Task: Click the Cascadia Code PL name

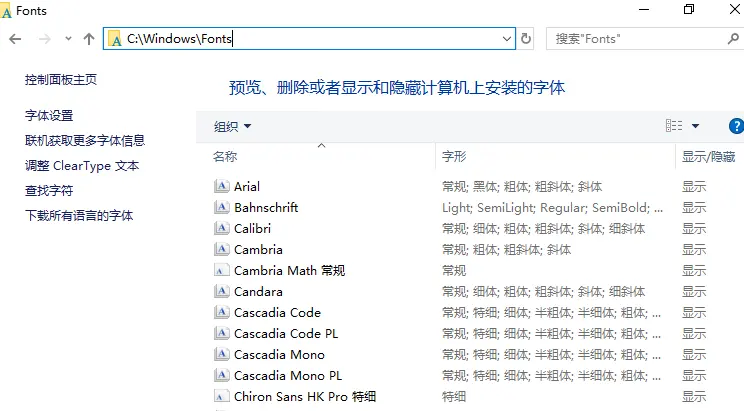Action: coord(286,334)
